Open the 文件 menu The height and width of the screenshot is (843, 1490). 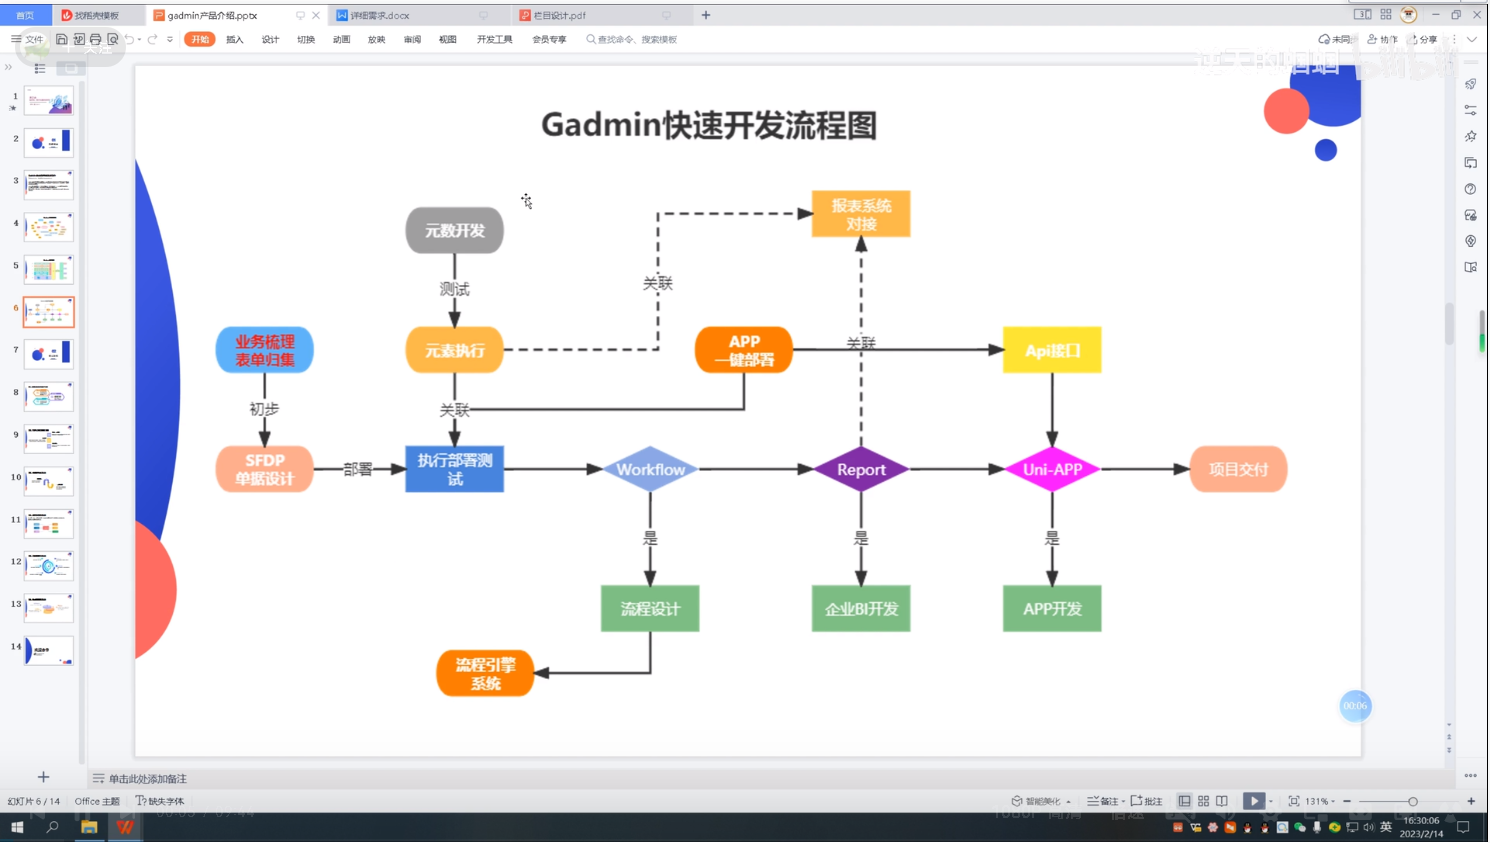click(x=28, y=39)
